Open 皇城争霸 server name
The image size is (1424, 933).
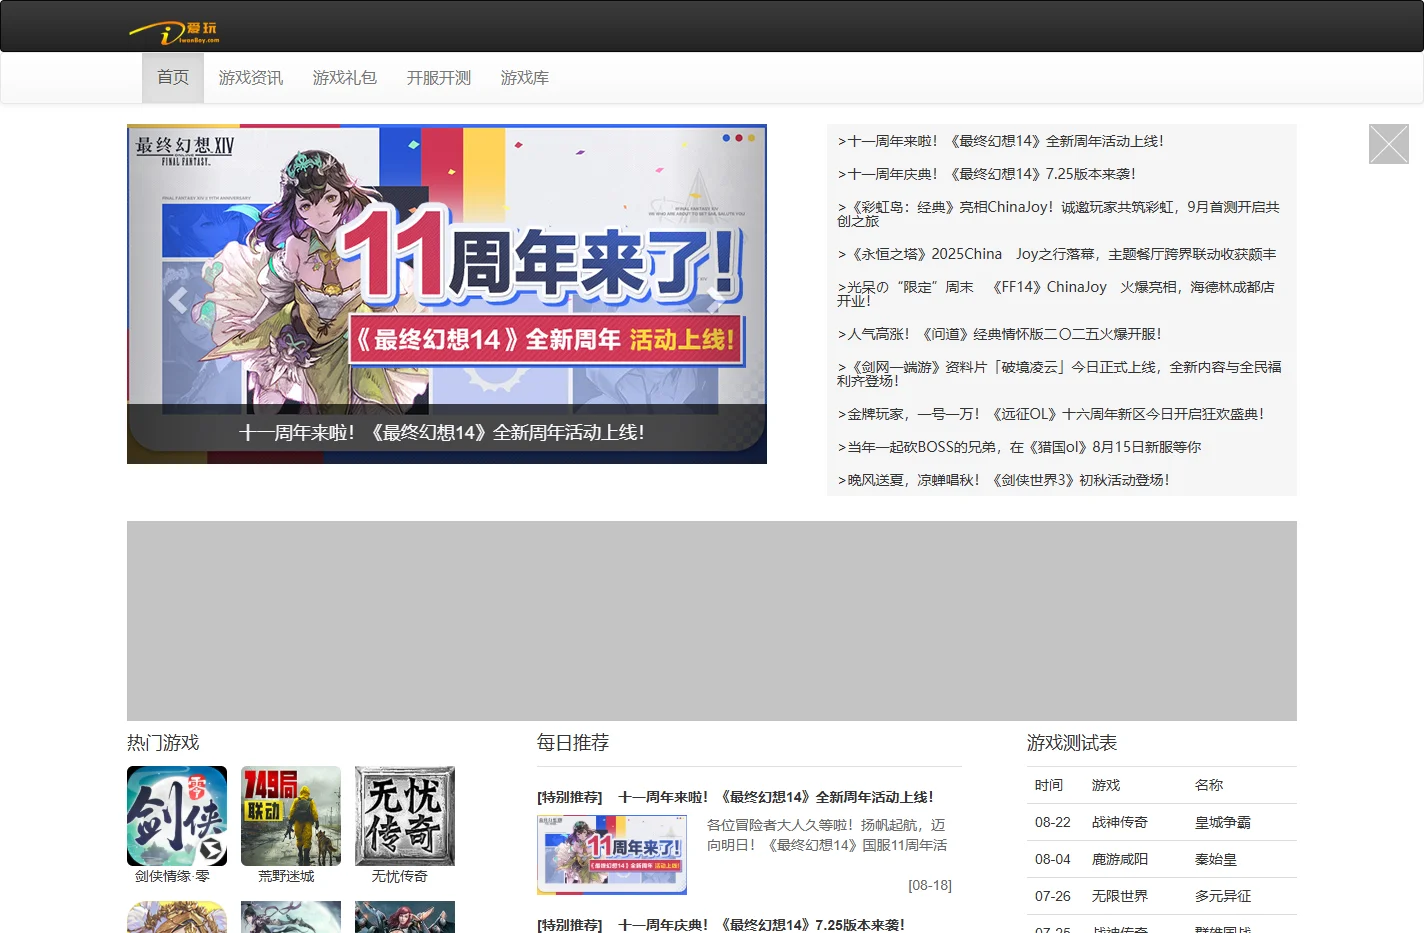(x=1223, y=822)
